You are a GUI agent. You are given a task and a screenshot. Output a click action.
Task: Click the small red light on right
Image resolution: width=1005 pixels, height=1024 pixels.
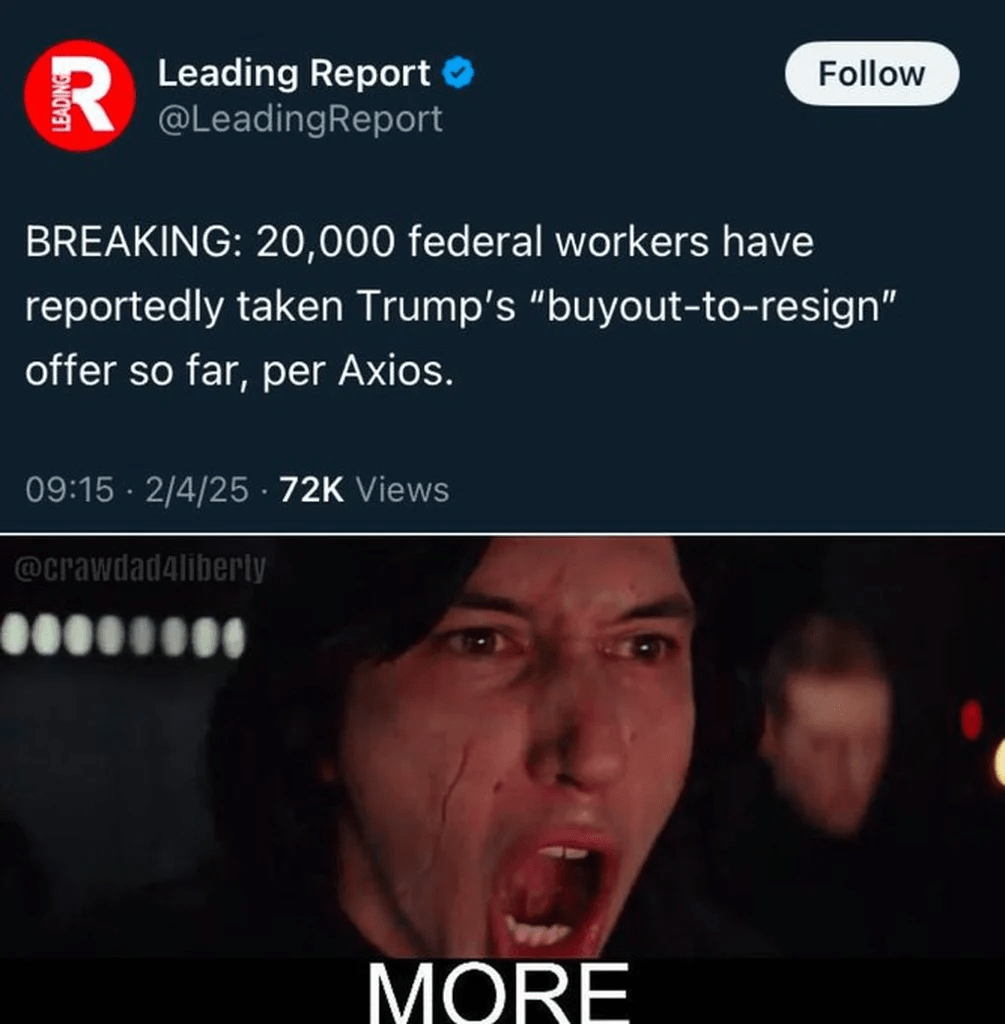click(x=972, y=719)
